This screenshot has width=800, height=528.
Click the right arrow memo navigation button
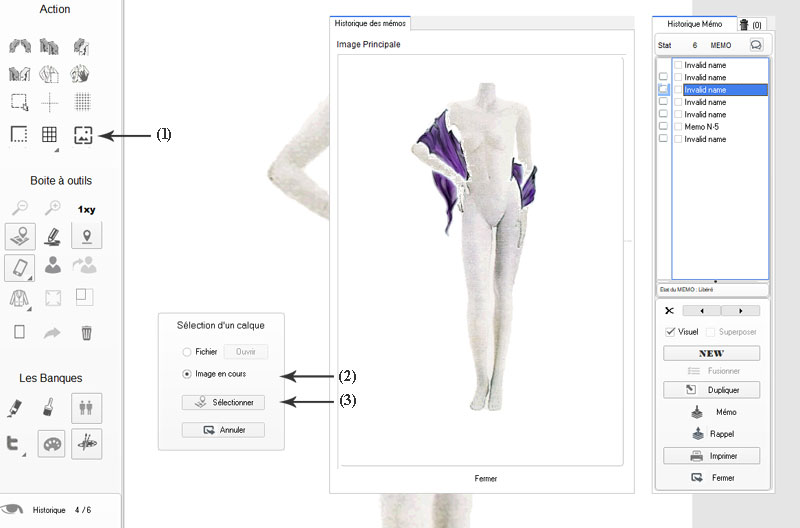point(740,311)
